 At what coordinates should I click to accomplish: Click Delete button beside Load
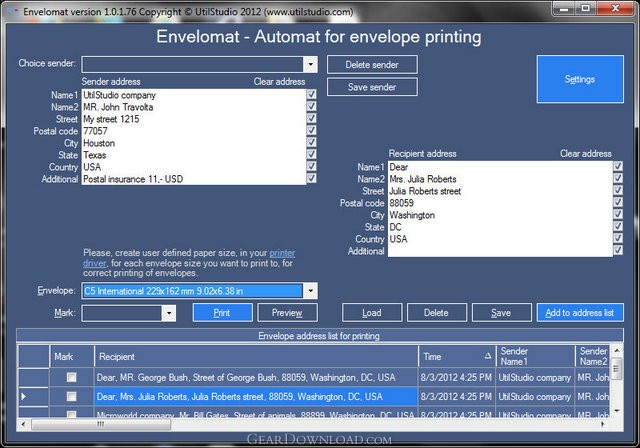click(436, 313)
